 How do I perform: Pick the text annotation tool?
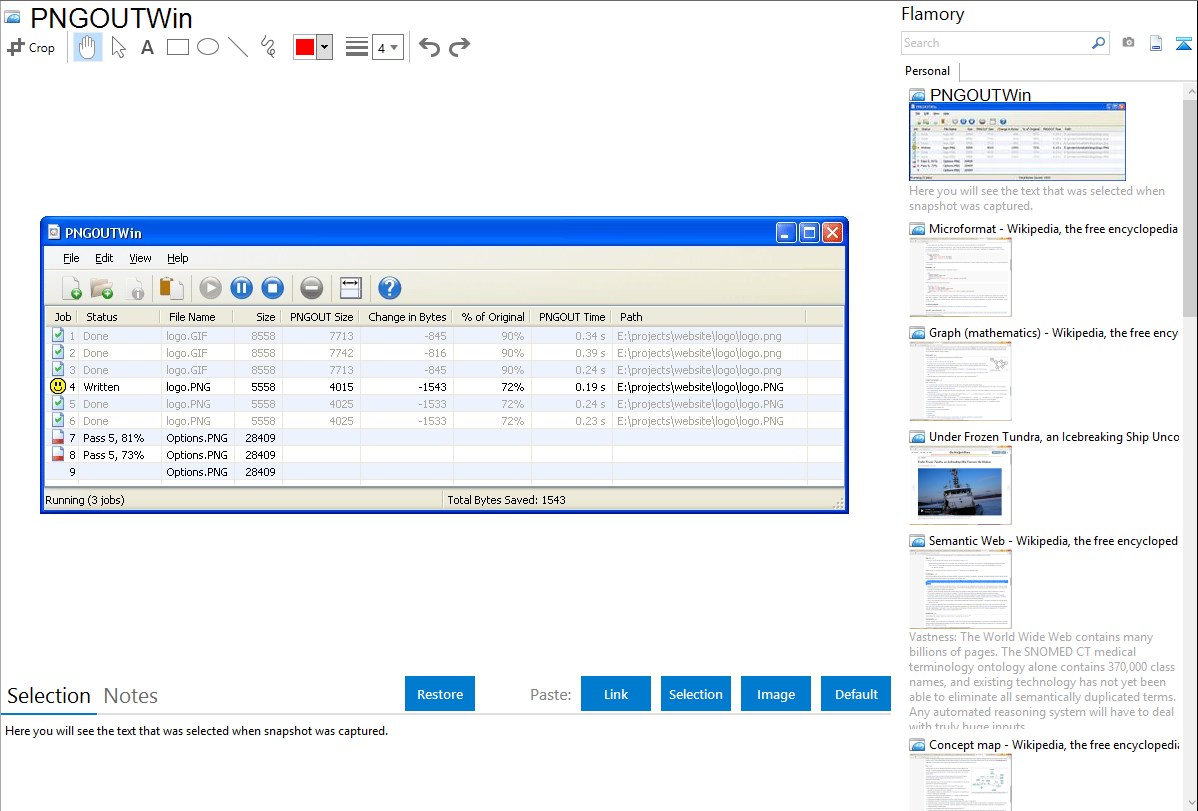[147, 47]
